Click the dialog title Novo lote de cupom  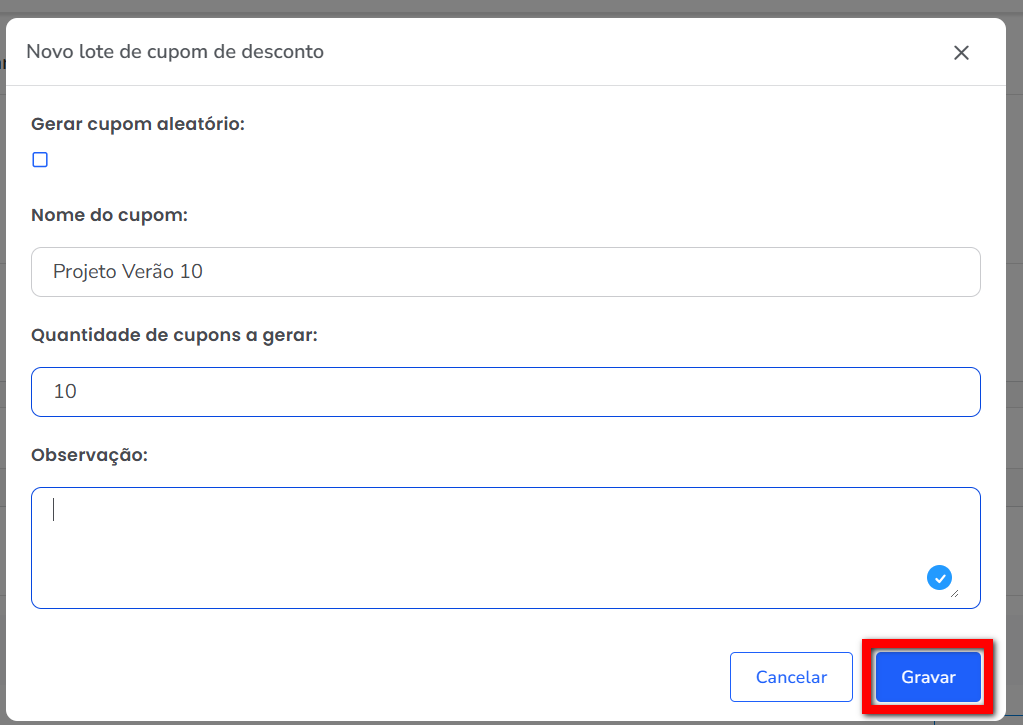point(175,52)
